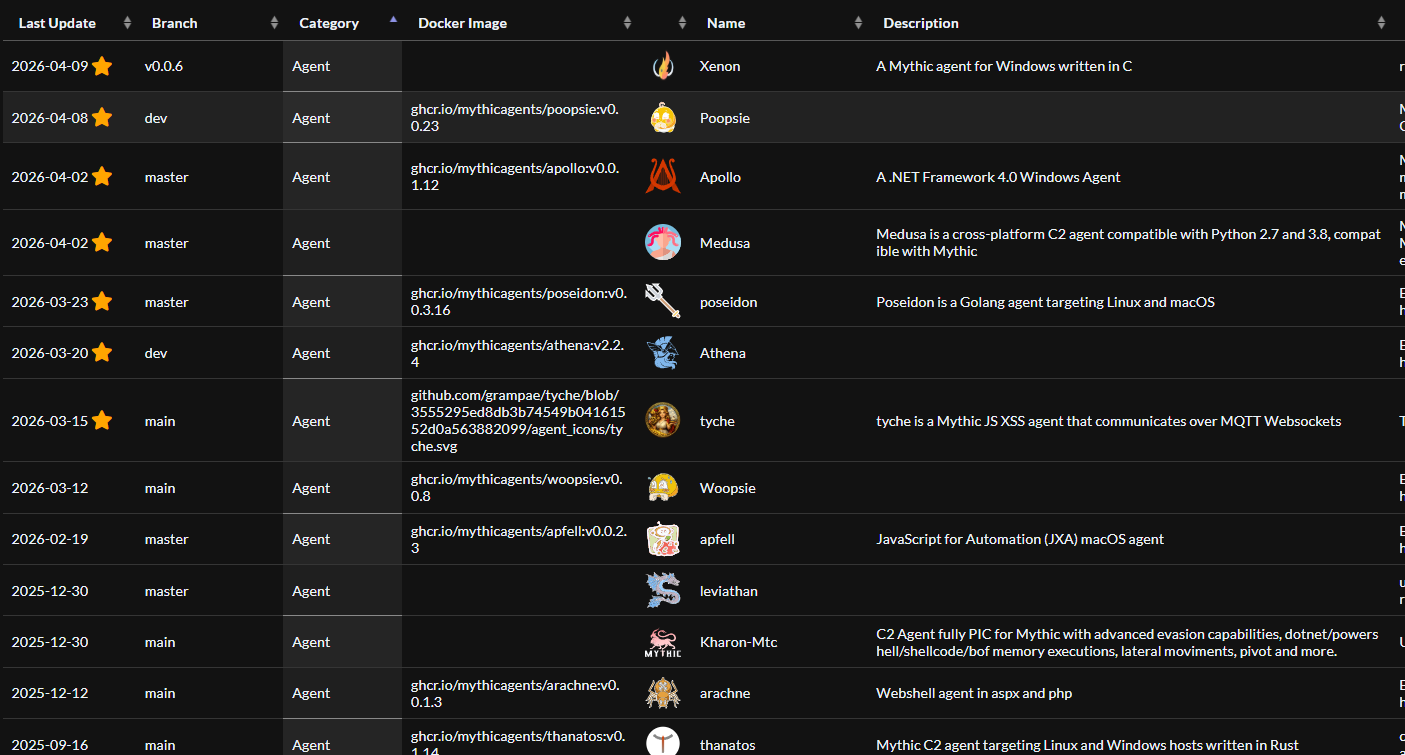Click the star in the Apollo row

(102, 176)
